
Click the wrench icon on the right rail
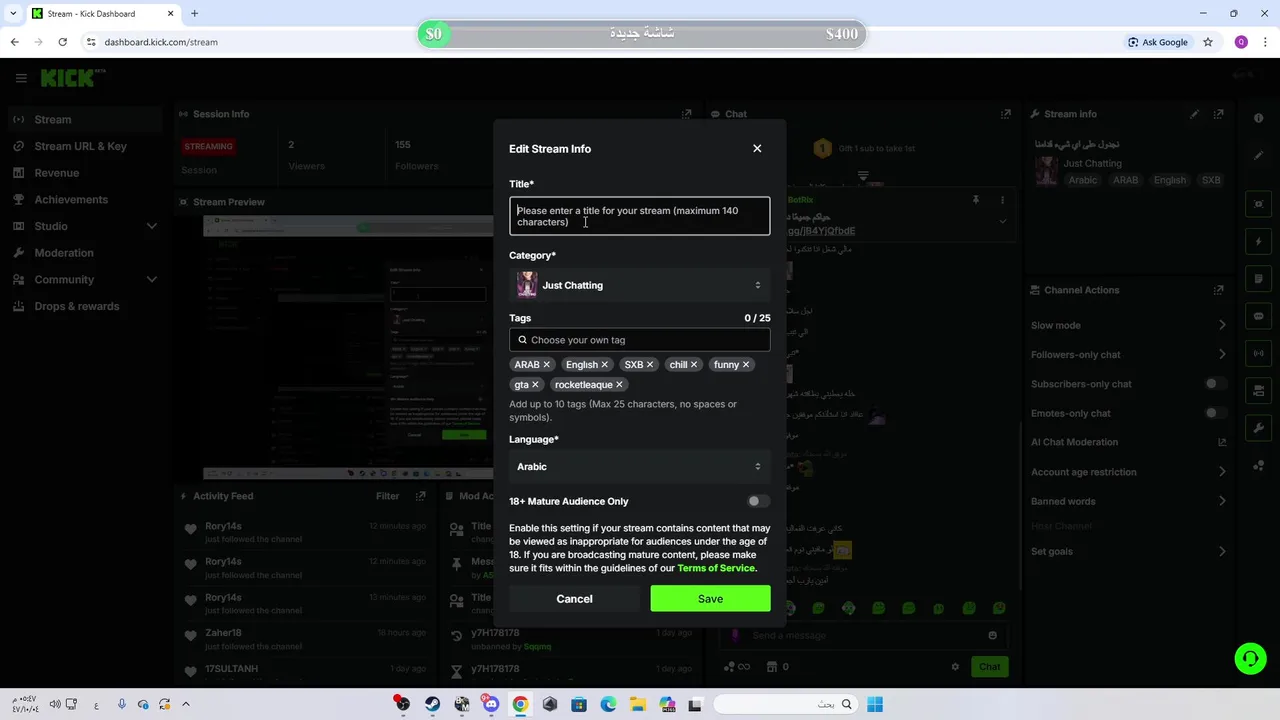click(x=1259, y=428)
